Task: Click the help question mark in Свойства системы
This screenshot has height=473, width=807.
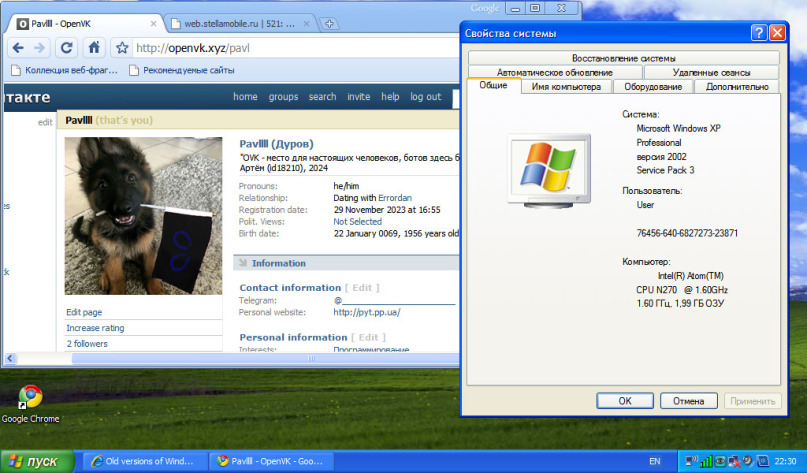Action: click(x=759, y=34)
